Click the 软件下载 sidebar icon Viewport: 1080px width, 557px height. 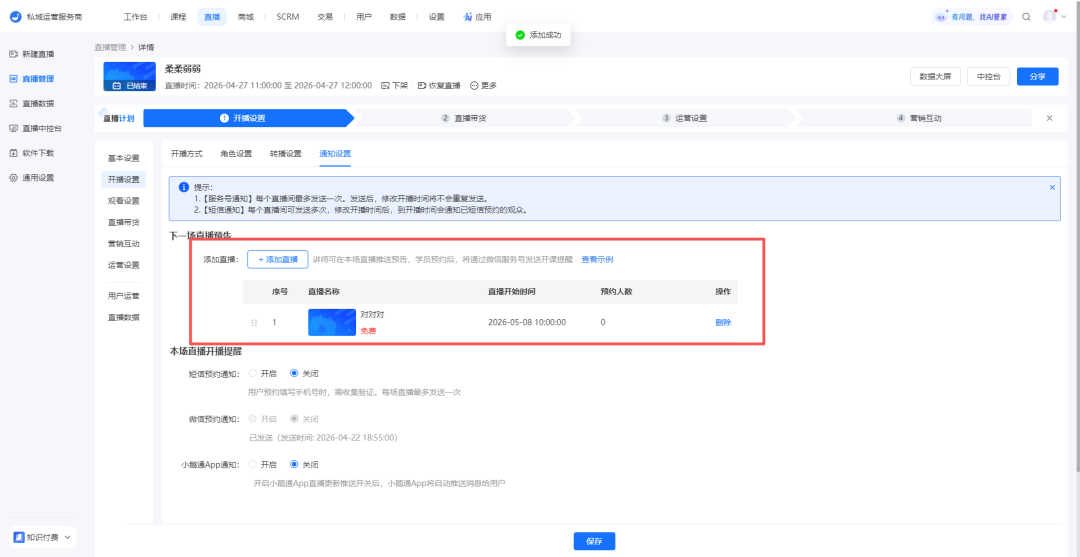tap(13, 153)
